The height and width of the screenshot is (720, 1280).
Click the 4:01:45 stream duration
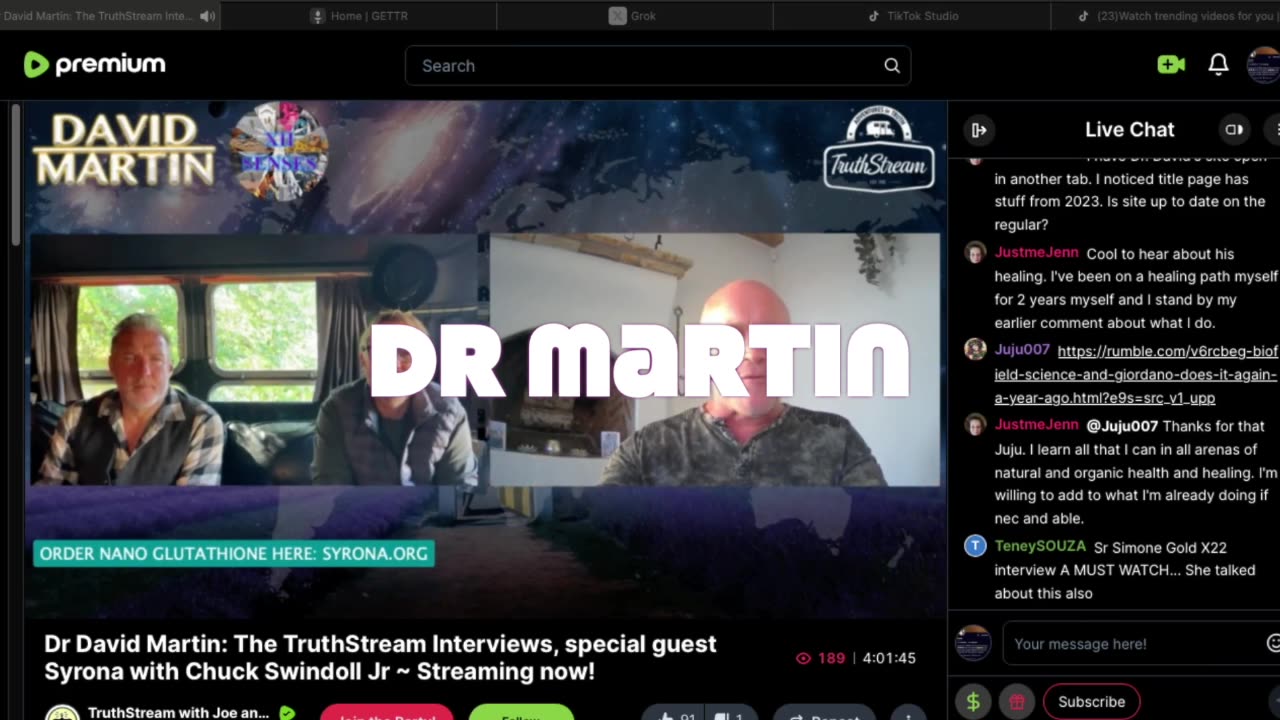(889, 658)
